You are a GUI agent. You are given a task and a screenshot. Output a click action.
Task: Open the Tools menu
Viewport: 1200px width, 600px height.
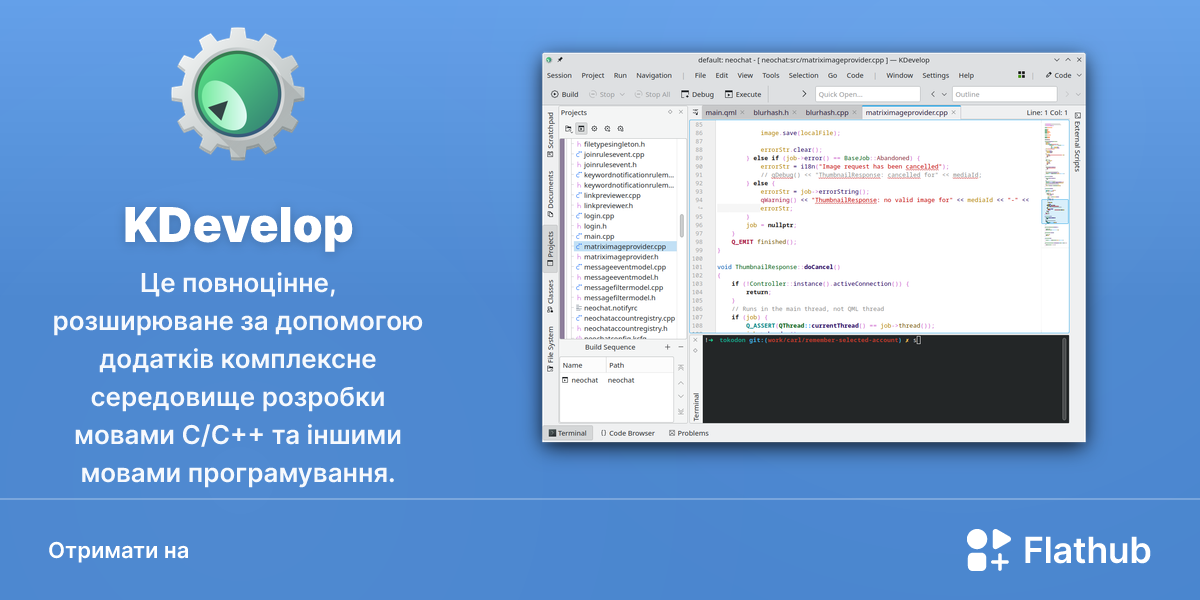point(770,75)
